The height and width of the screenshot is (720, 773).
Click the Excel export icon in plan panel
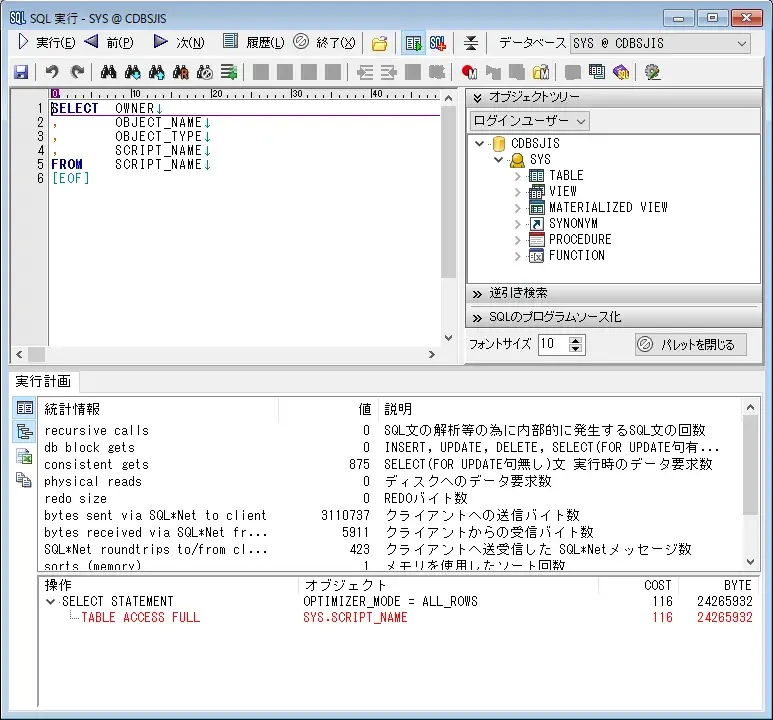point(25,456)
